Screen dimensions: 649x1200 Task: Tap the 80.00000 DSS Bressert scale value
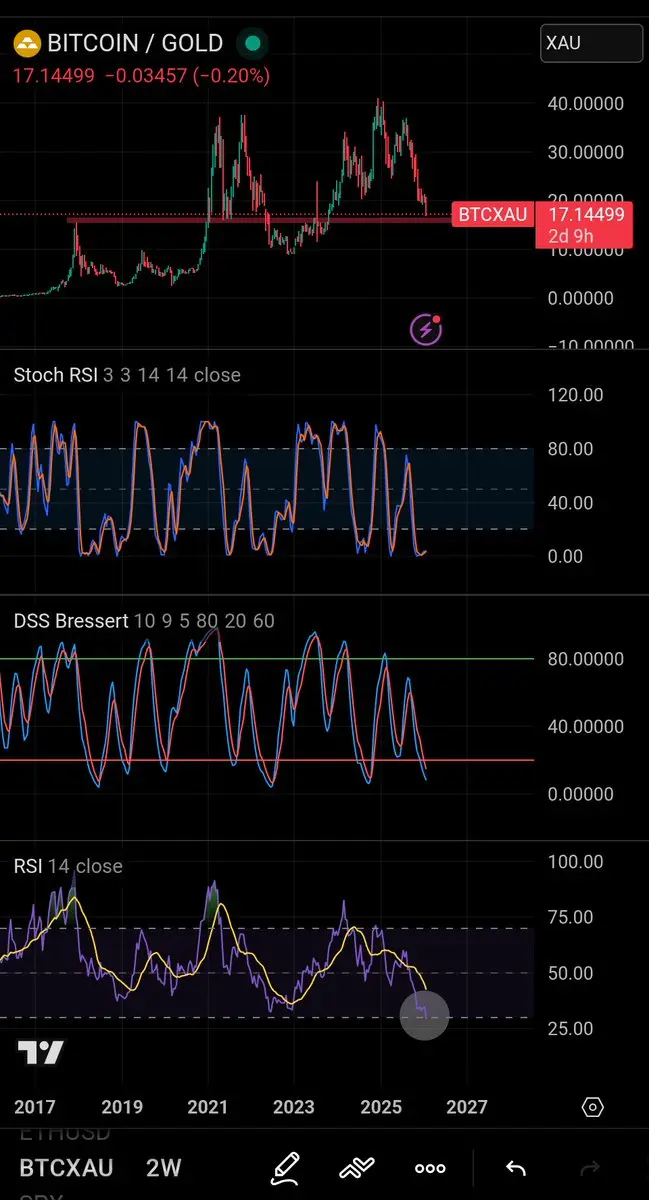pos(586,659)
